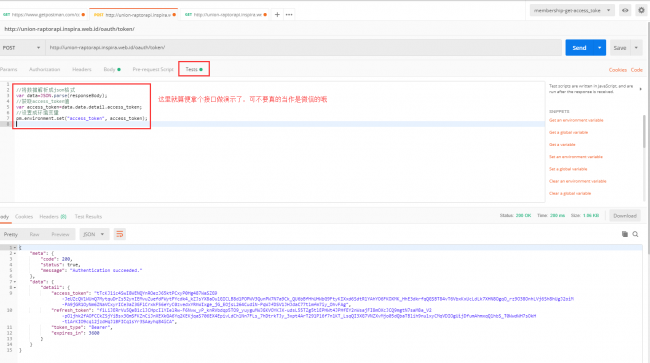Switch to Authorization tab
Screen dimensions: 650x363
[x=44, y=69]
